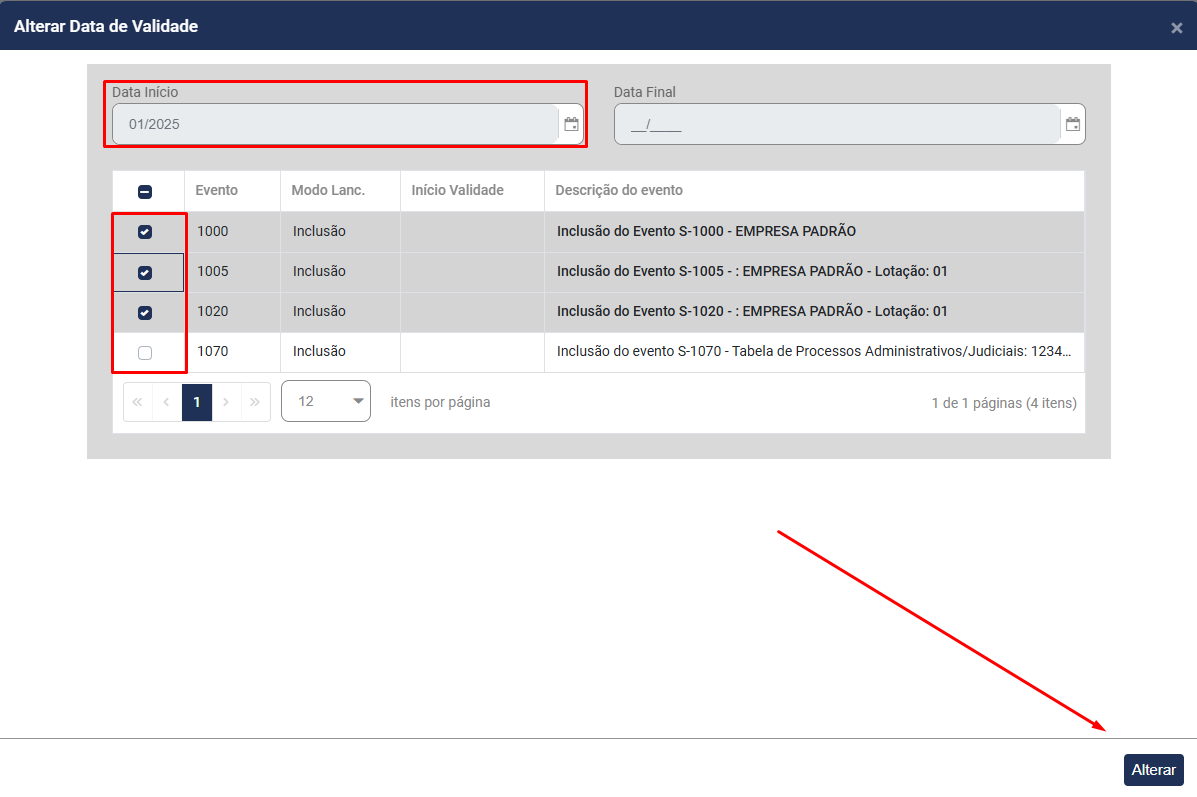Open the Data Final calendar picker
The image size is (1197, 797).
[1072, 125]
